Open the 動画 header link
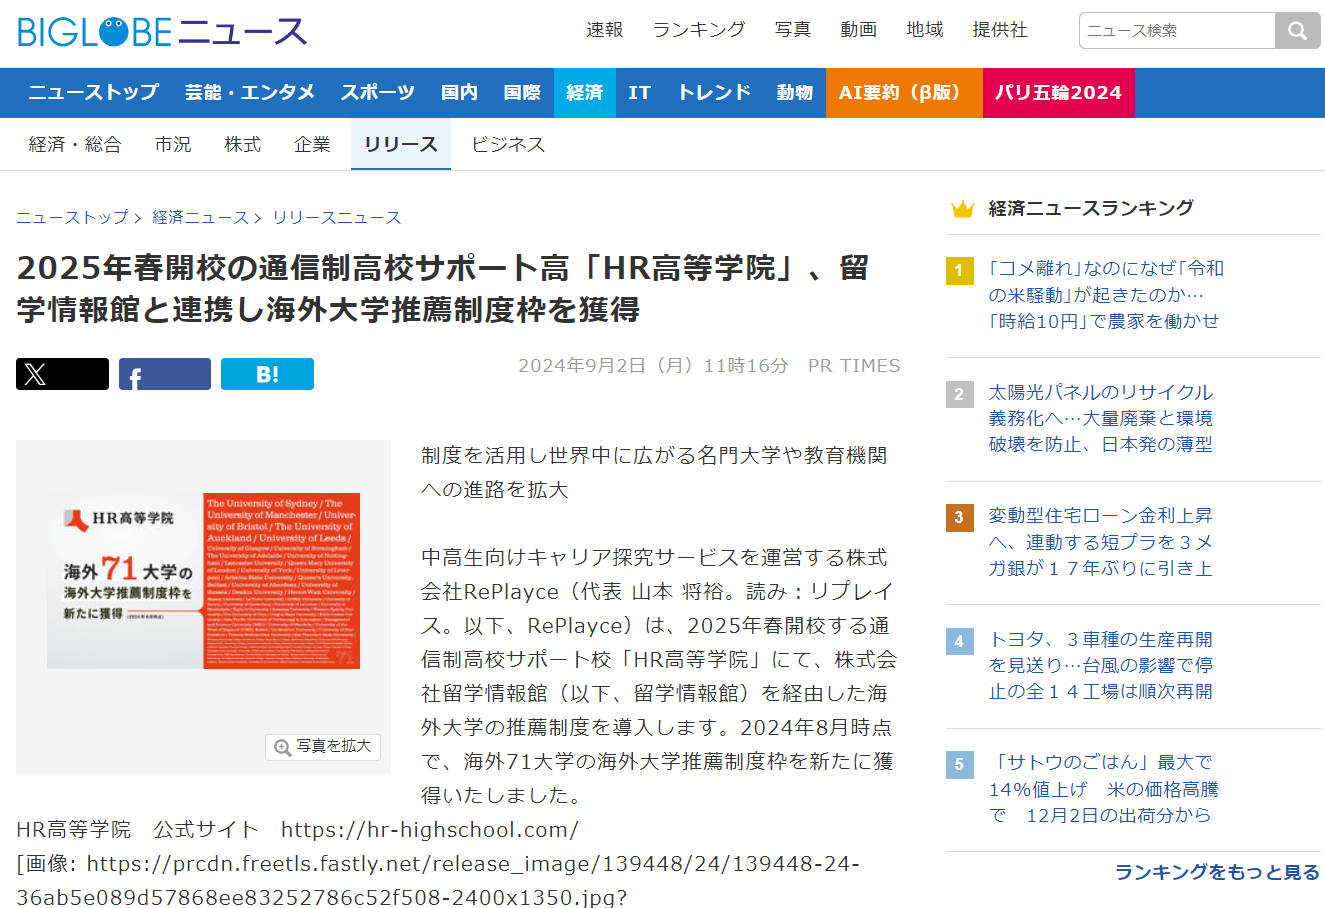This screenshot has width=1325, height=908. [x=859, y=30]
